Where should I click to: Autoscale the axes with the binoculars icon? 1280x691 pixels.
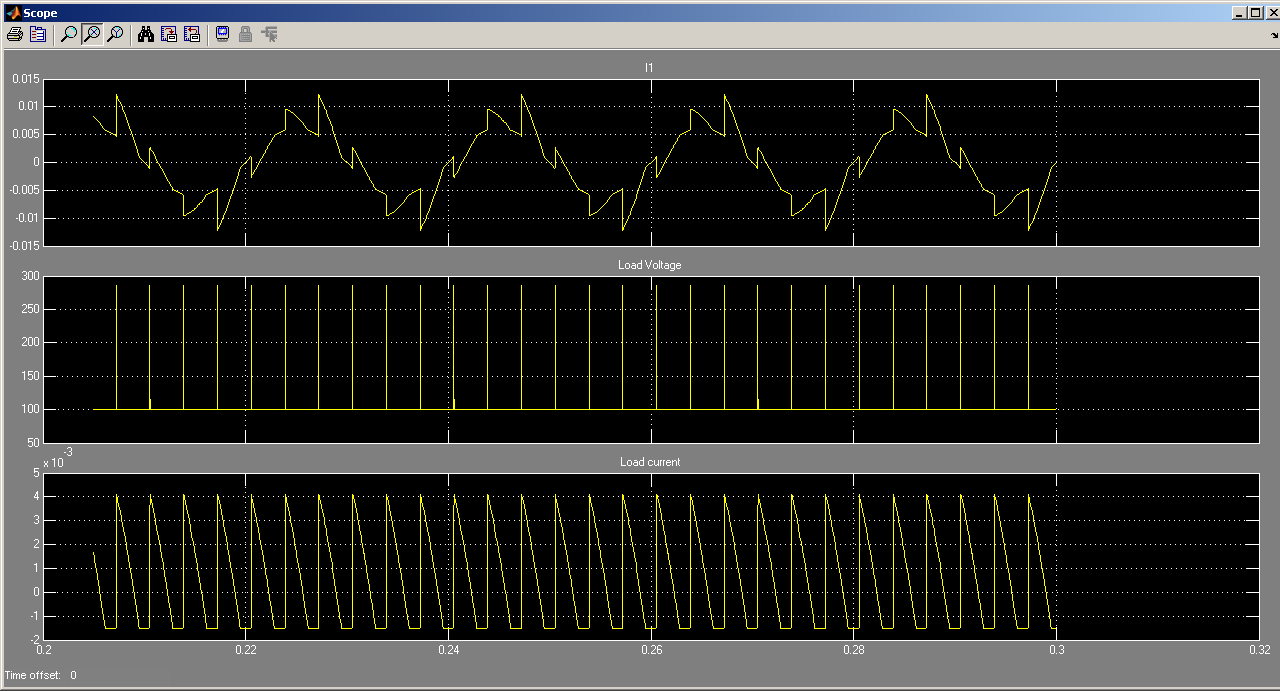tap(146, 34)
